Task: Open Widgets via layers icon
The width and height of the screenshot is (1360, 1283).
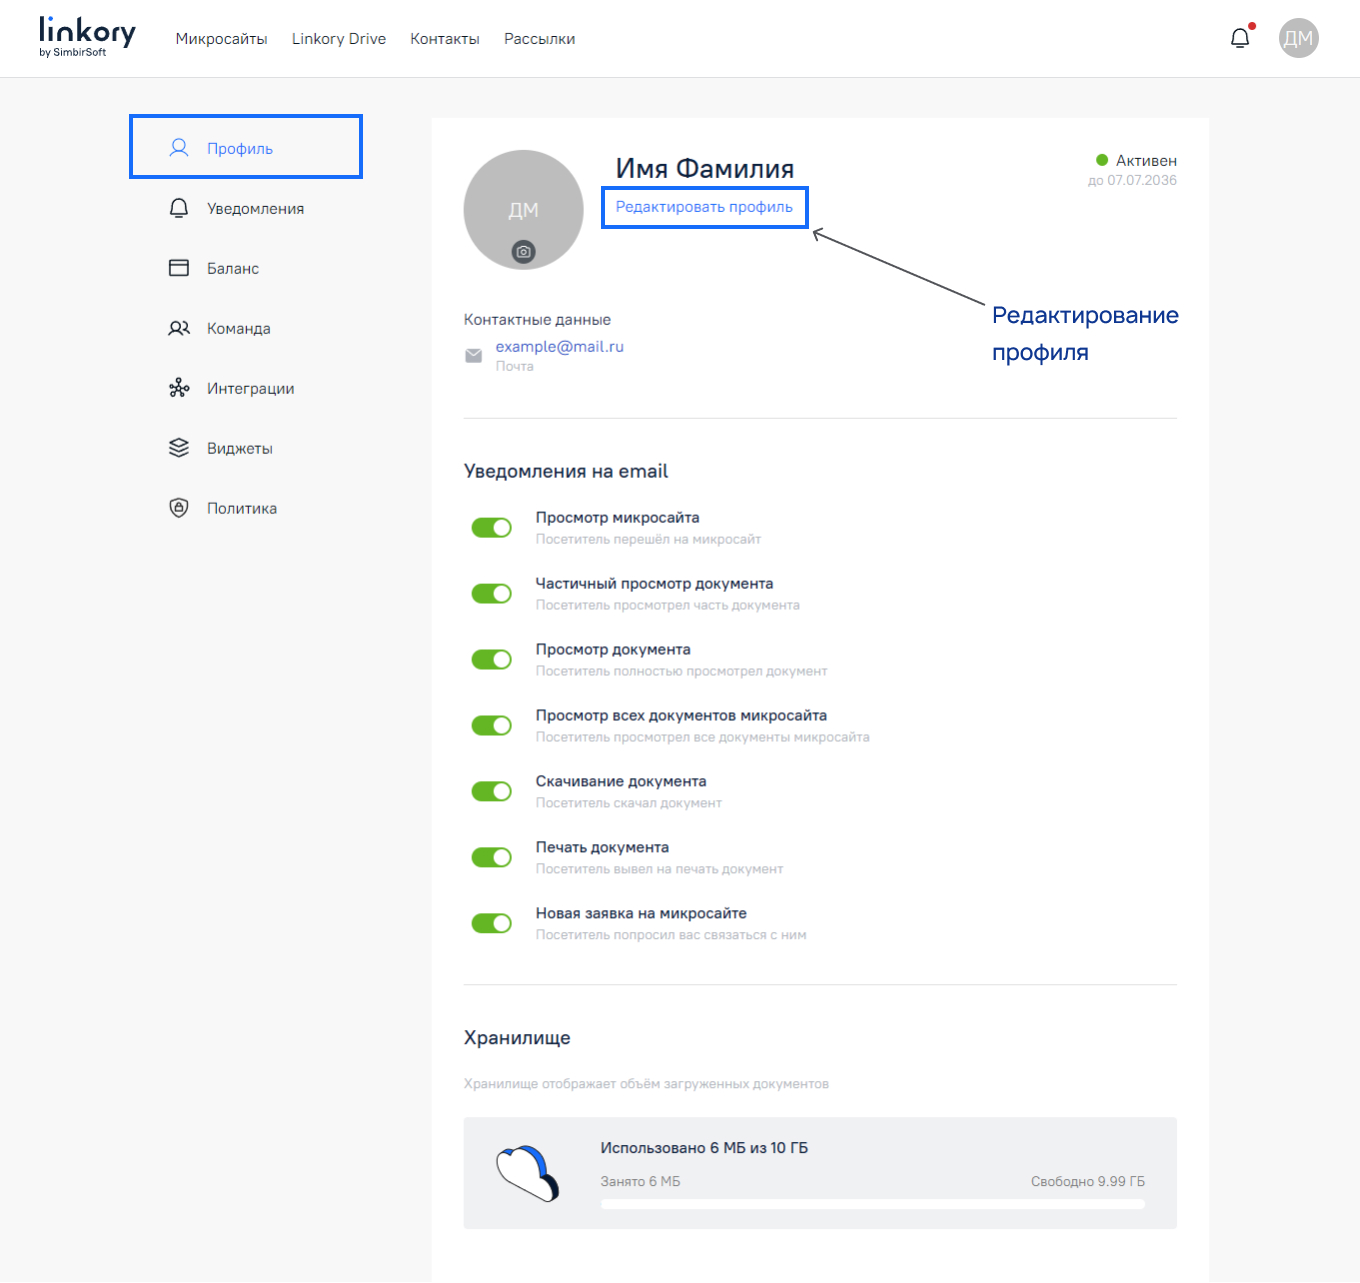Action: click(x=179, y=448)
